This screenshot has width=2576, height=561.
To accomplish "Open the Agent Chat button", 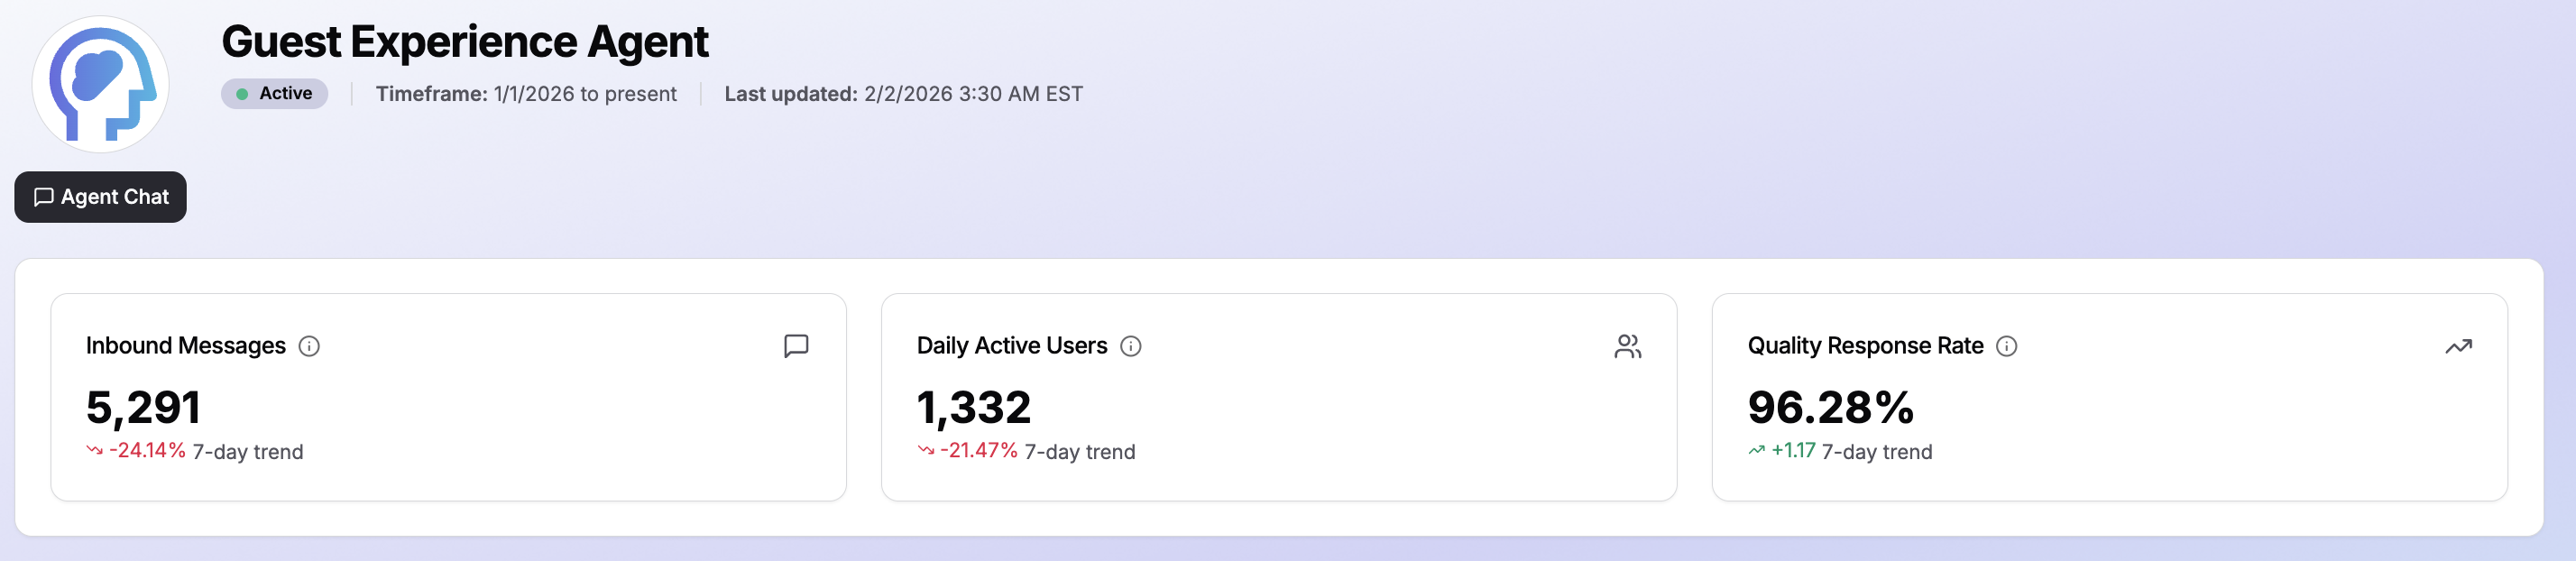I will [101, 197].
